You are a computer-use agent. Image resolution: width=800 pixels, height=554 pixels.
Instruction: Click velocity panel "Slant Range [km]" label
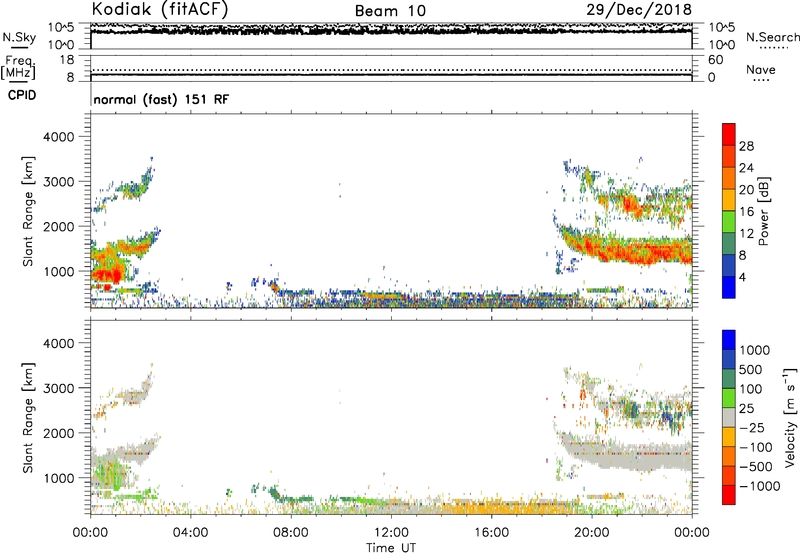28,418
